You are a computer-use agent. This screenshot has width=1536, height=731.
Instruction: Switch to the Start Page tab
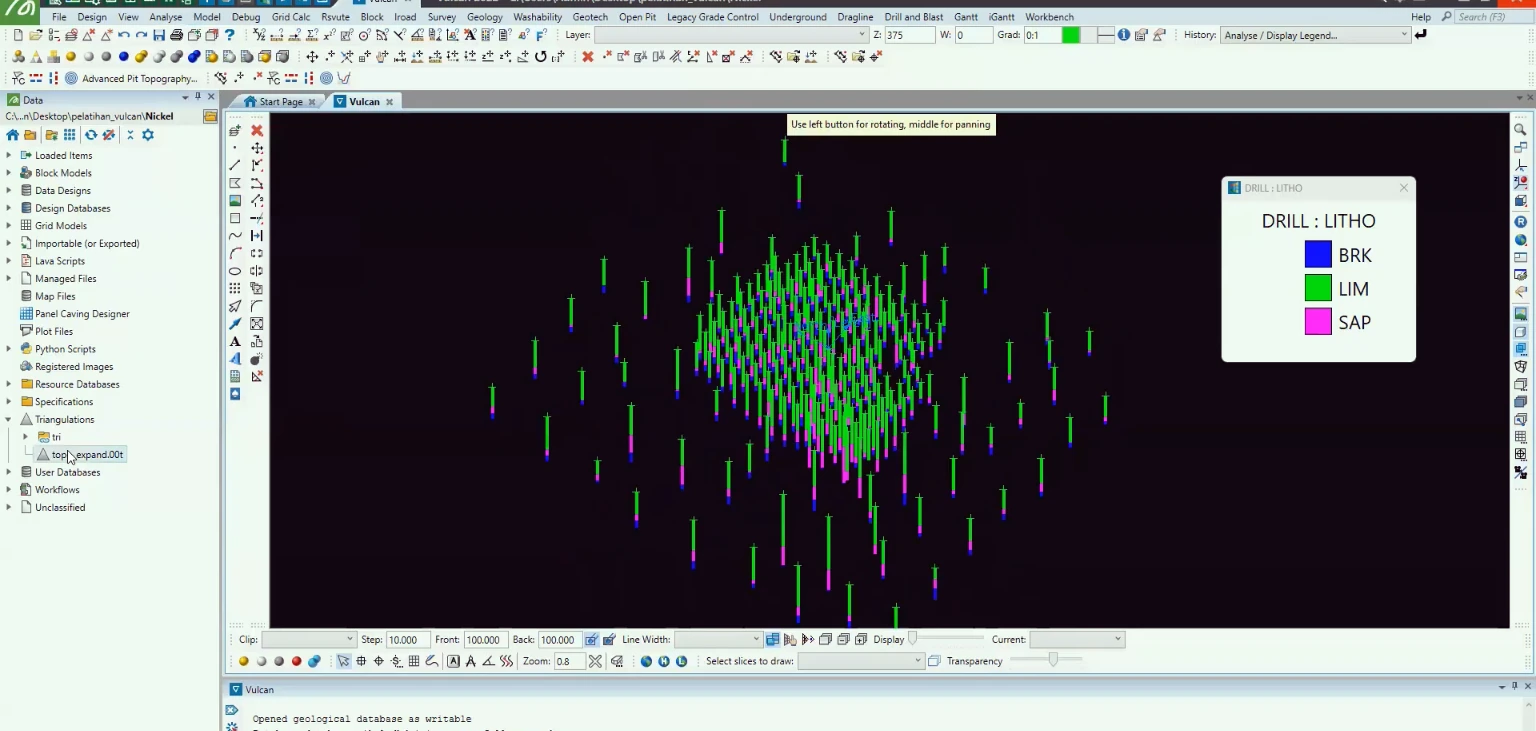pyautogui.click(x=280, y=102)
